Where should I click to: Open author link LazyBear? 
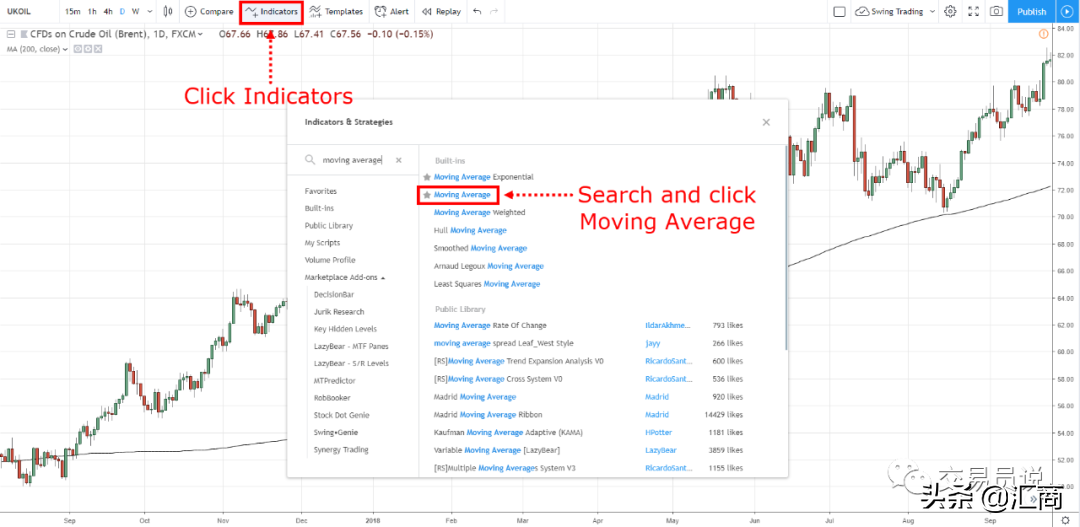pos(661,451)
